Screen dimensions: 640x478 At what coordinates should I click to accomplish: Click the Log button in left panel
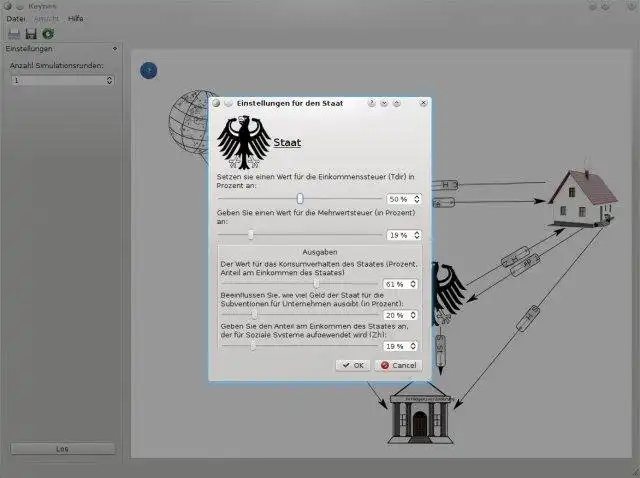(62, 449)
